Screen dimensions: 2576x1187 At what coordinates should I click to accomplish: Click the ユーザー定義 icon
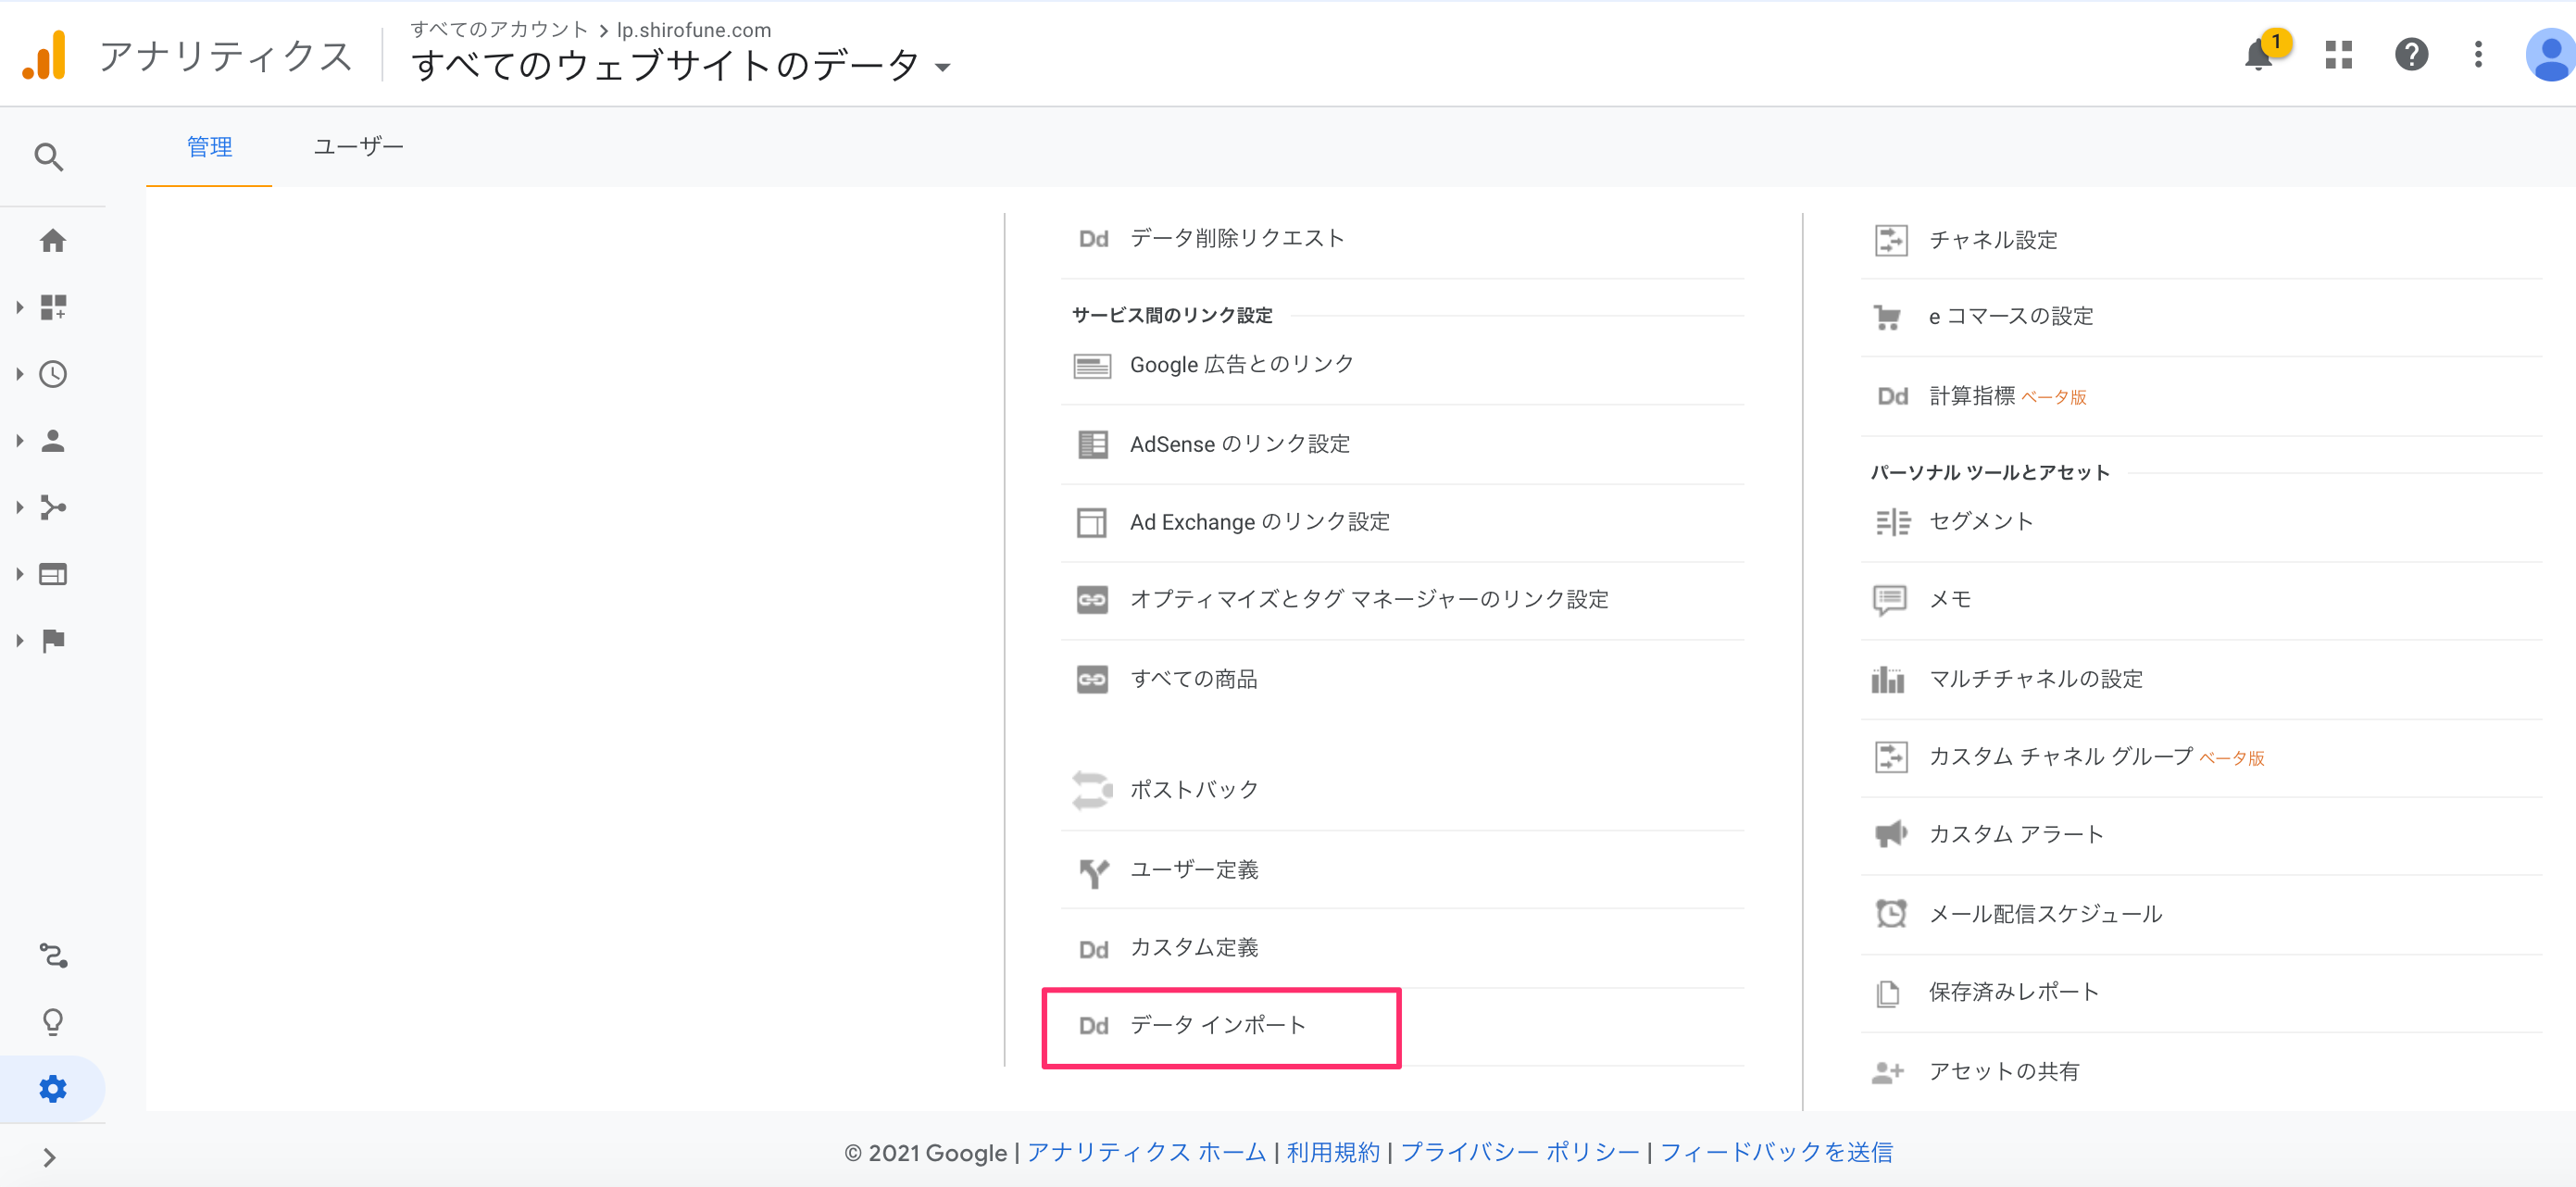(x=1093, y=872)
